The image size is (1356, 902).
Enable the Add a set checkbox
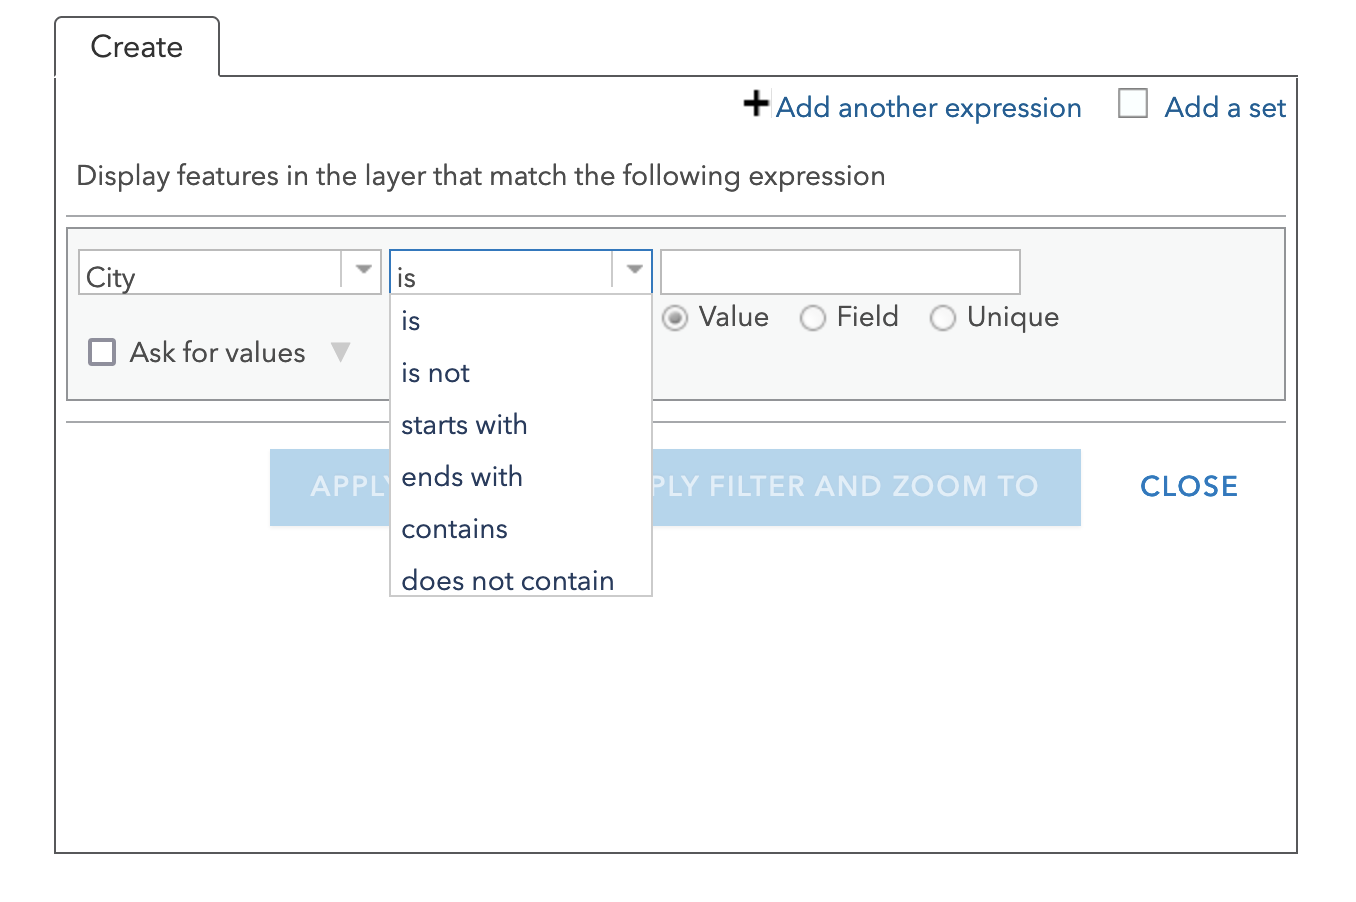(x=1133, y=104)
